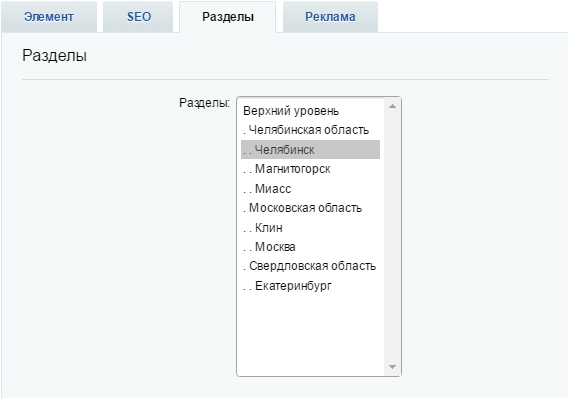Choose Московская область section

[310, 208]
